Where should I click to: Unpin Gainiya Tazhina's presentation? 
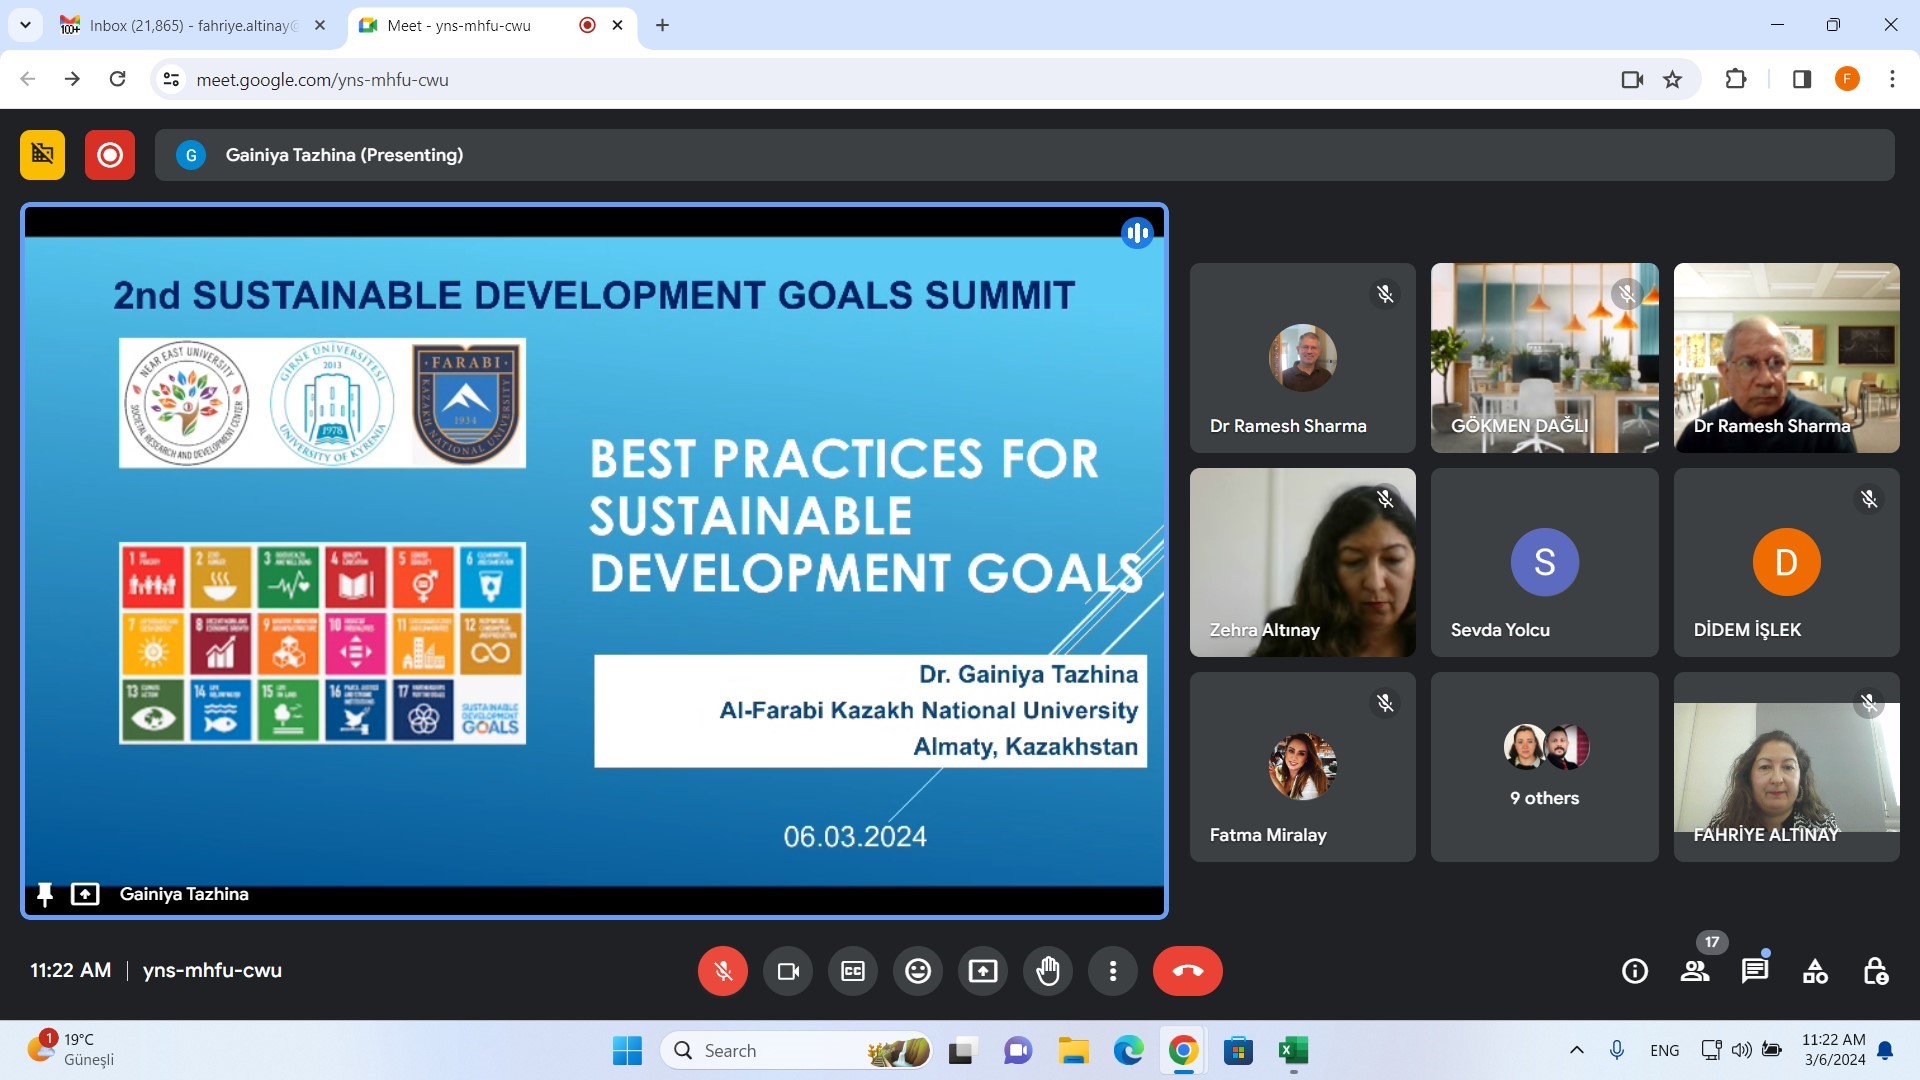(44, 894)
